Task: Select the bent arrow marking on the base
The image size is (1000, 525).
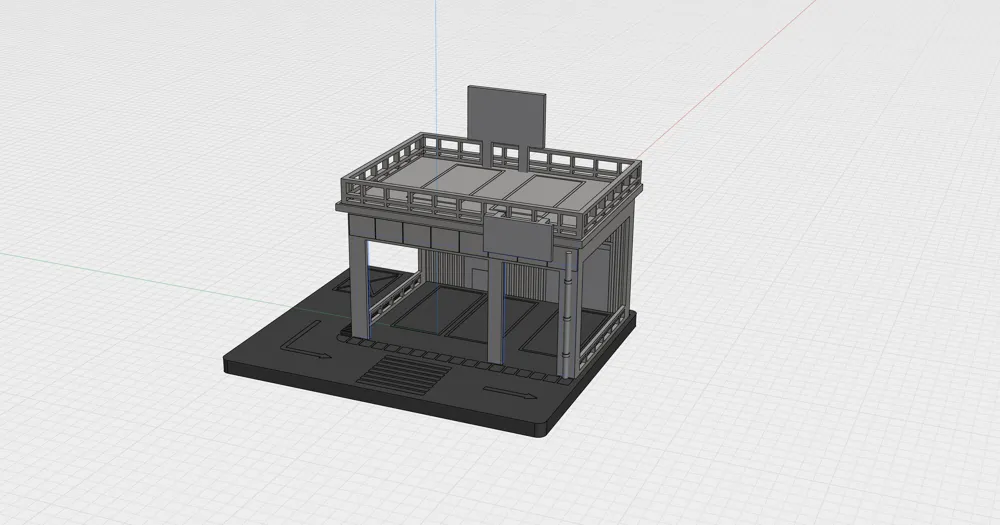Action: (x=305, y=339)
